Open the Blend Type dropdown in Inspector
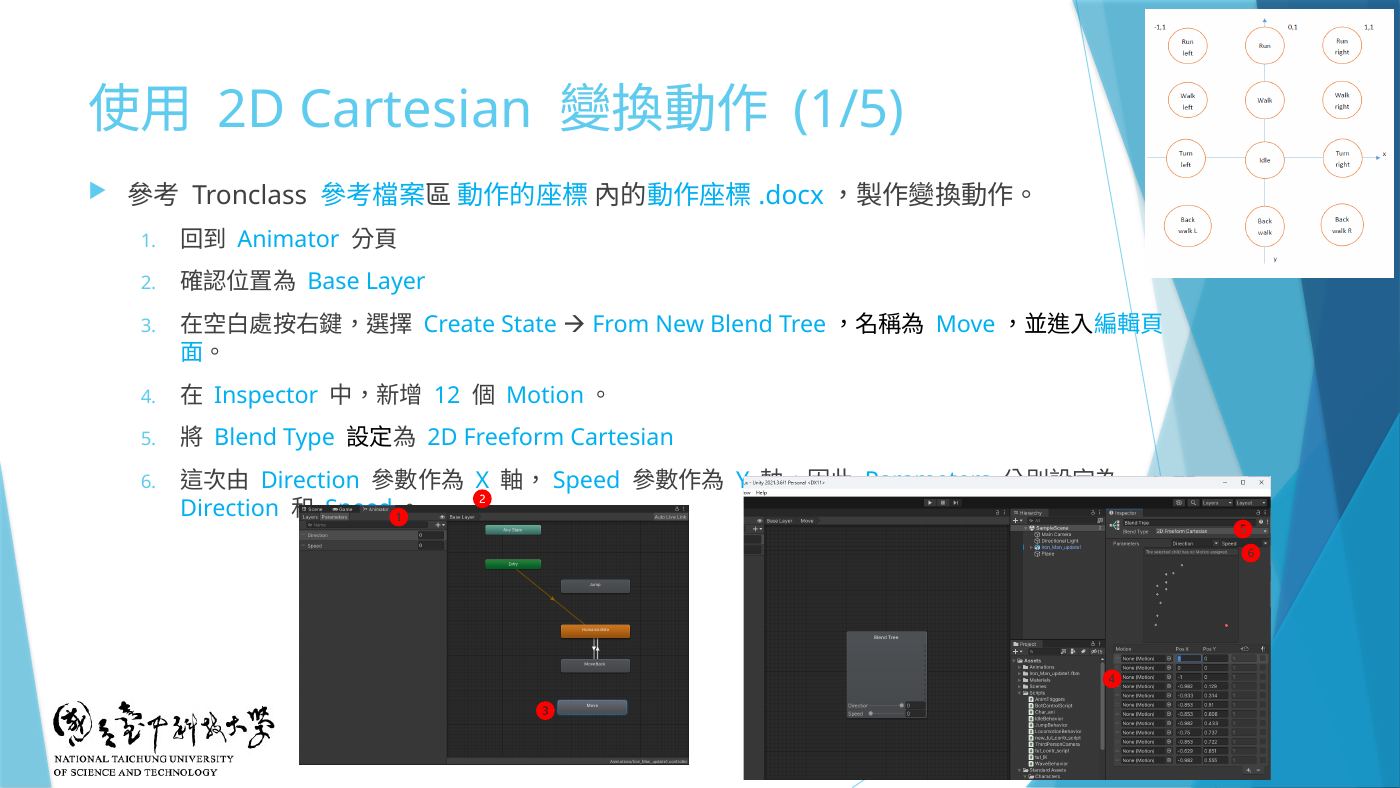This screenshot has width=1400, height=788. point(1211,531)
